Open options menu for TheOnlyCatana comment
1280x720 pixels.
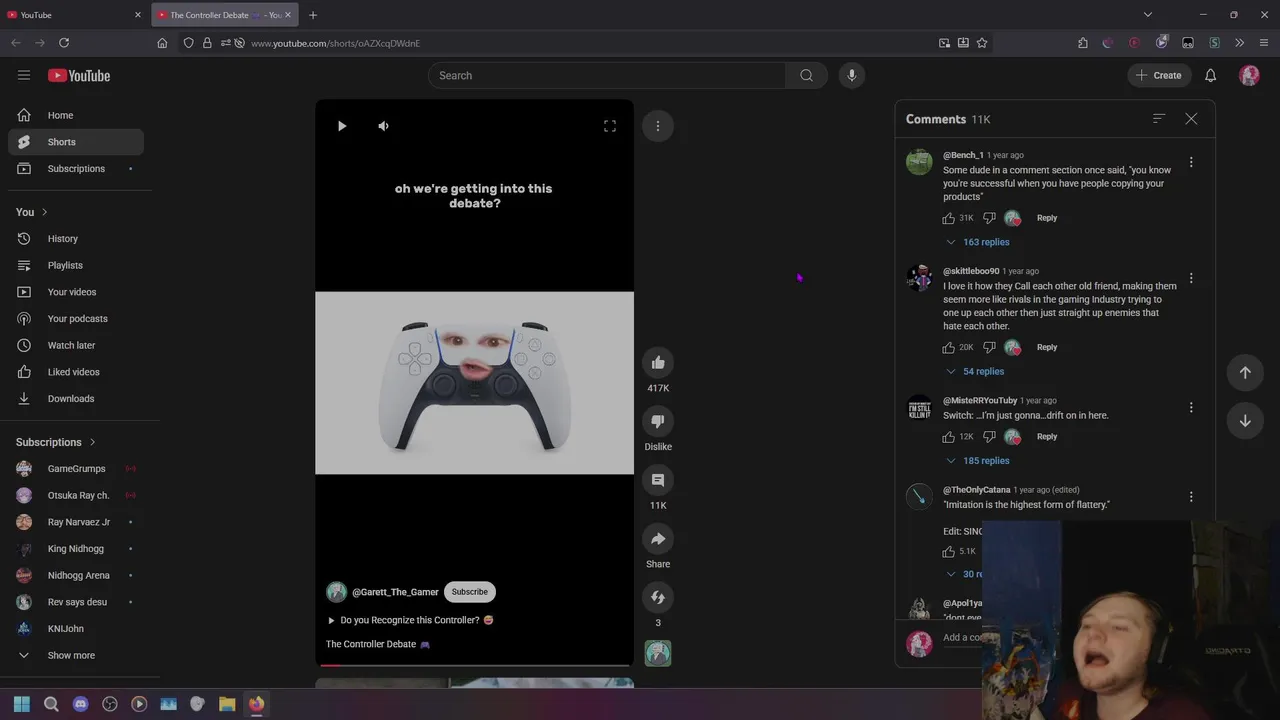pos(1191,497)
